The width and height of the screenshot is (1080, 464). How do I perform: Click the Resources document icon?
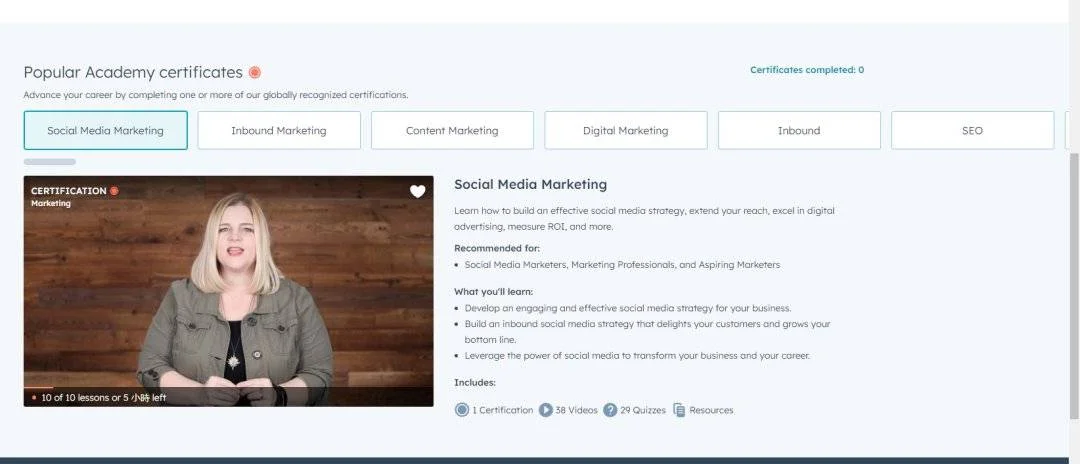pos(679,410)
